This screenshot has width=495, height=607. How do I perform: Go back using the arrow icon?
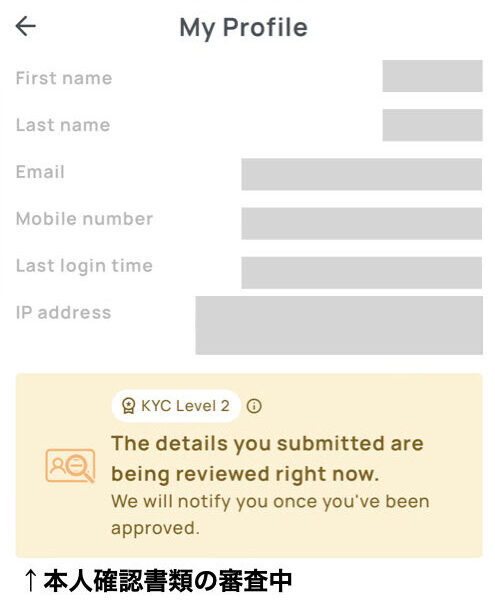(26, 26)
